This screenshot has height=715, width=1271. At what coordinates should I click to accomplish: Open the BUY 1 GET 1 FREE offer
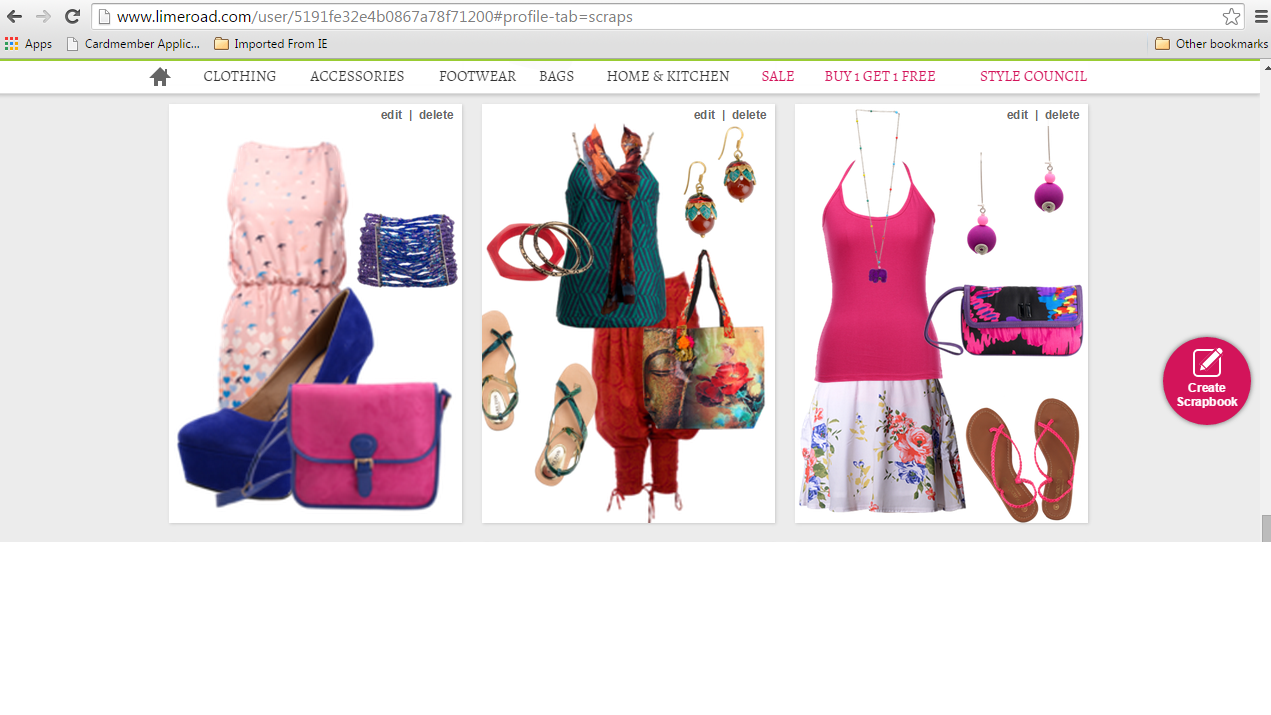click(879, 76)
